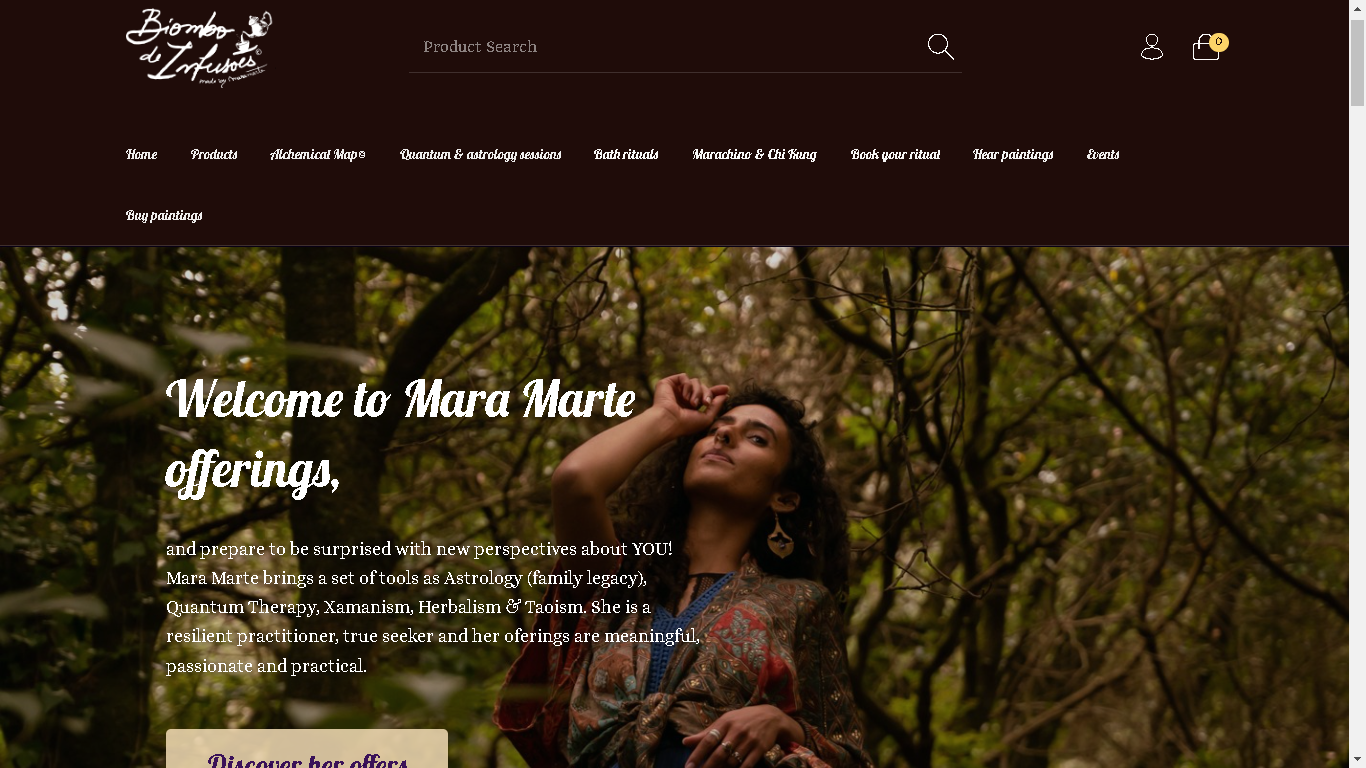Open the user account icon
The height and width of the screenshot is (768, 1366).
(1152, 47)
